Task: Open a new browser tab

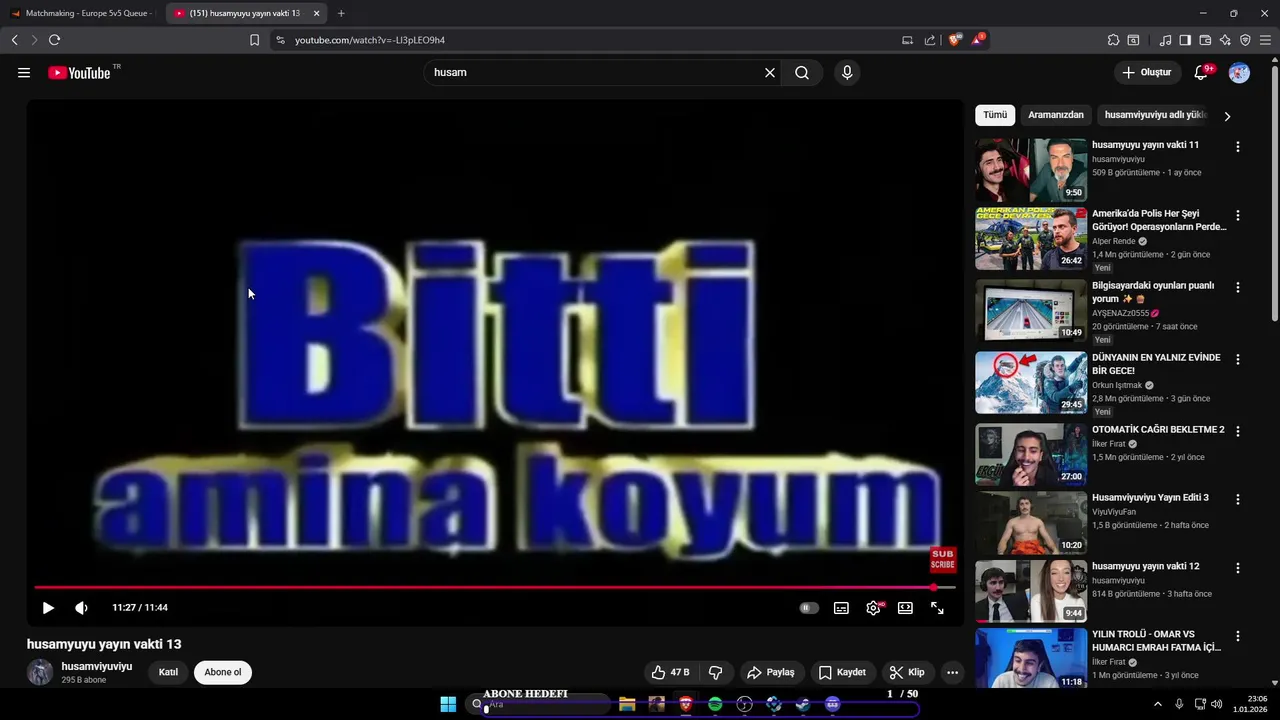Action: tap(341, 13)
